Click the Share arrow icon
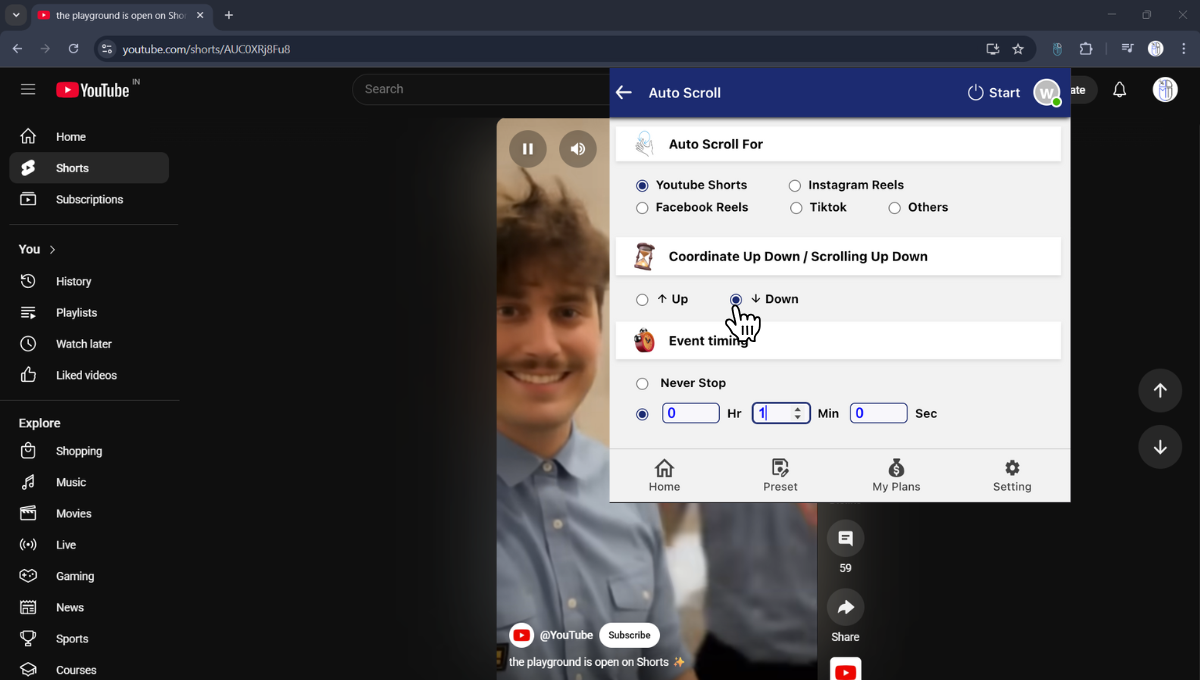The height and width of the screenshot is (680, 1200). coord(845,607)
